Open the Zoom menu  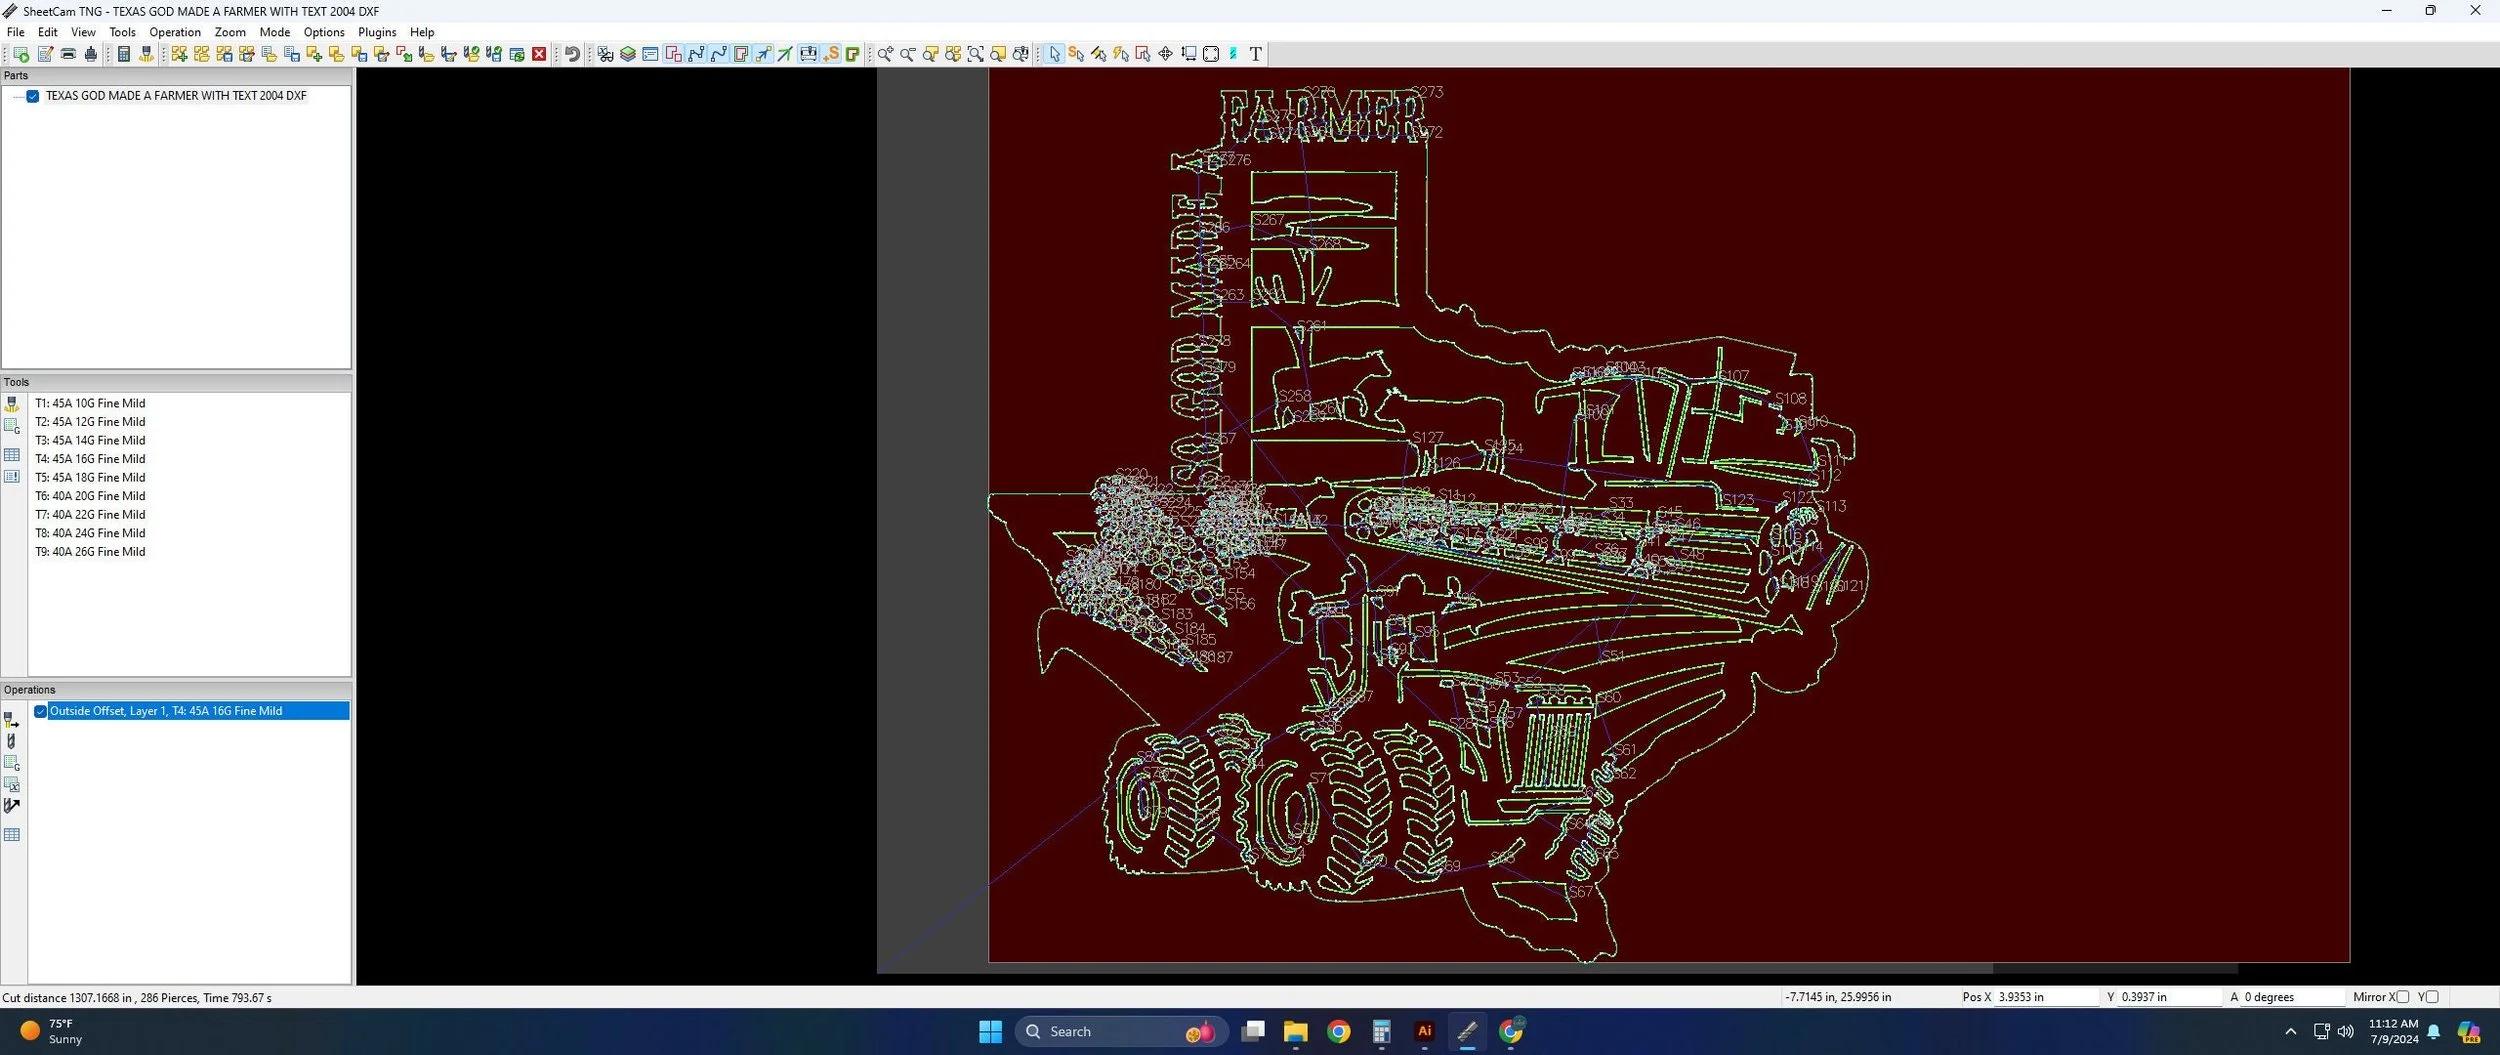(x=230, y=32)
